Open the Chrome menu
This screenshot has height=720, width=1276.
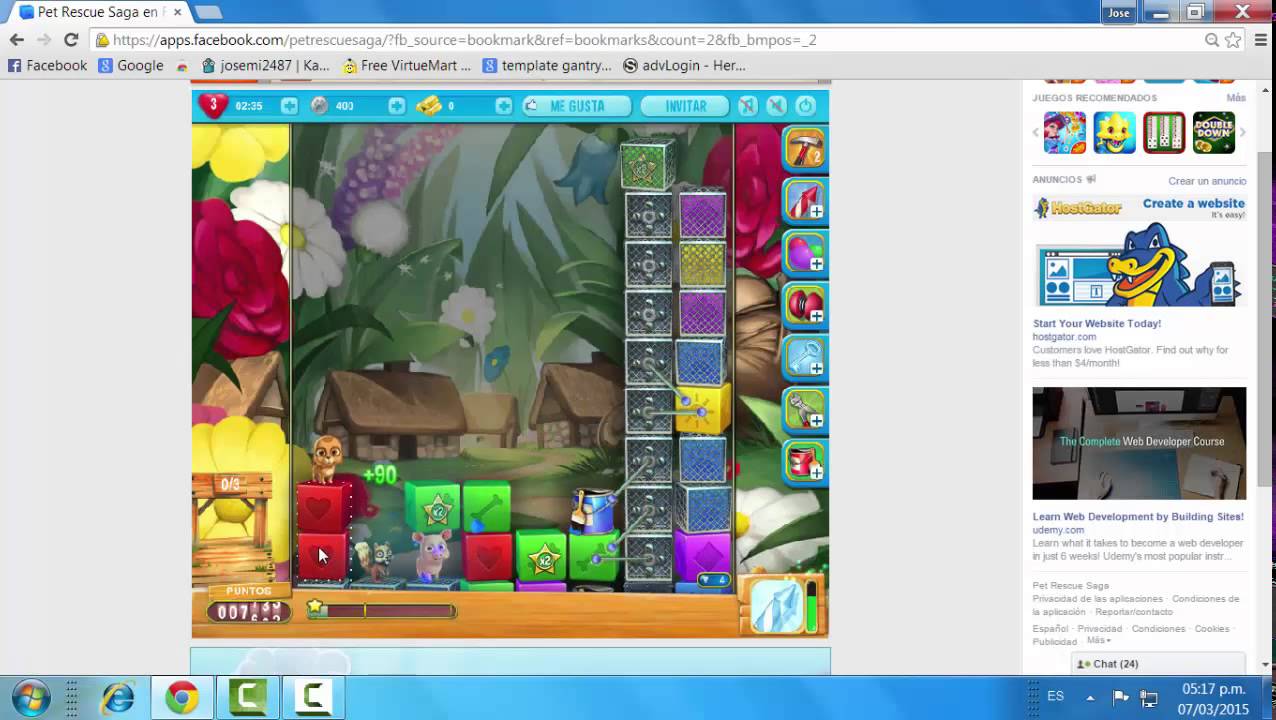click(1259, 40)
